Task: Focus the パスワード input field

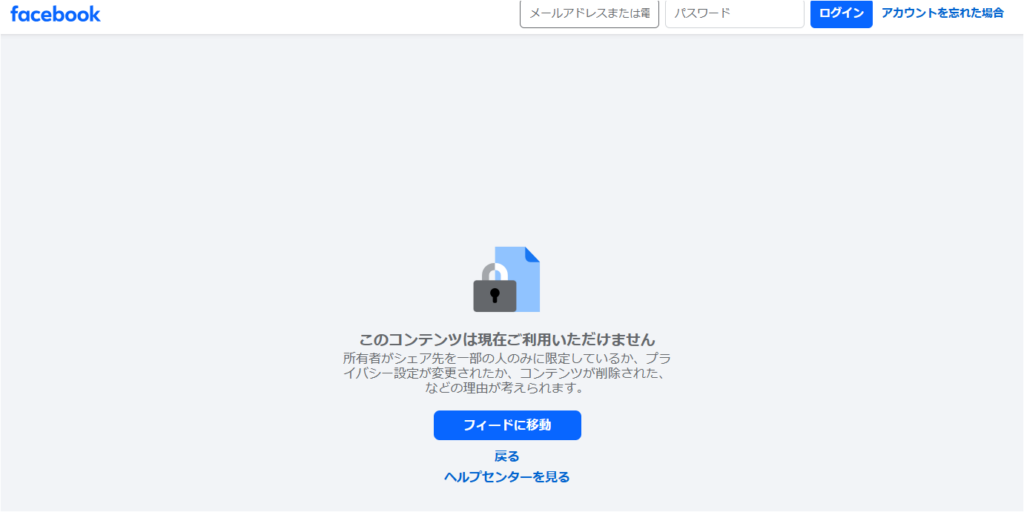Action: 734,13
